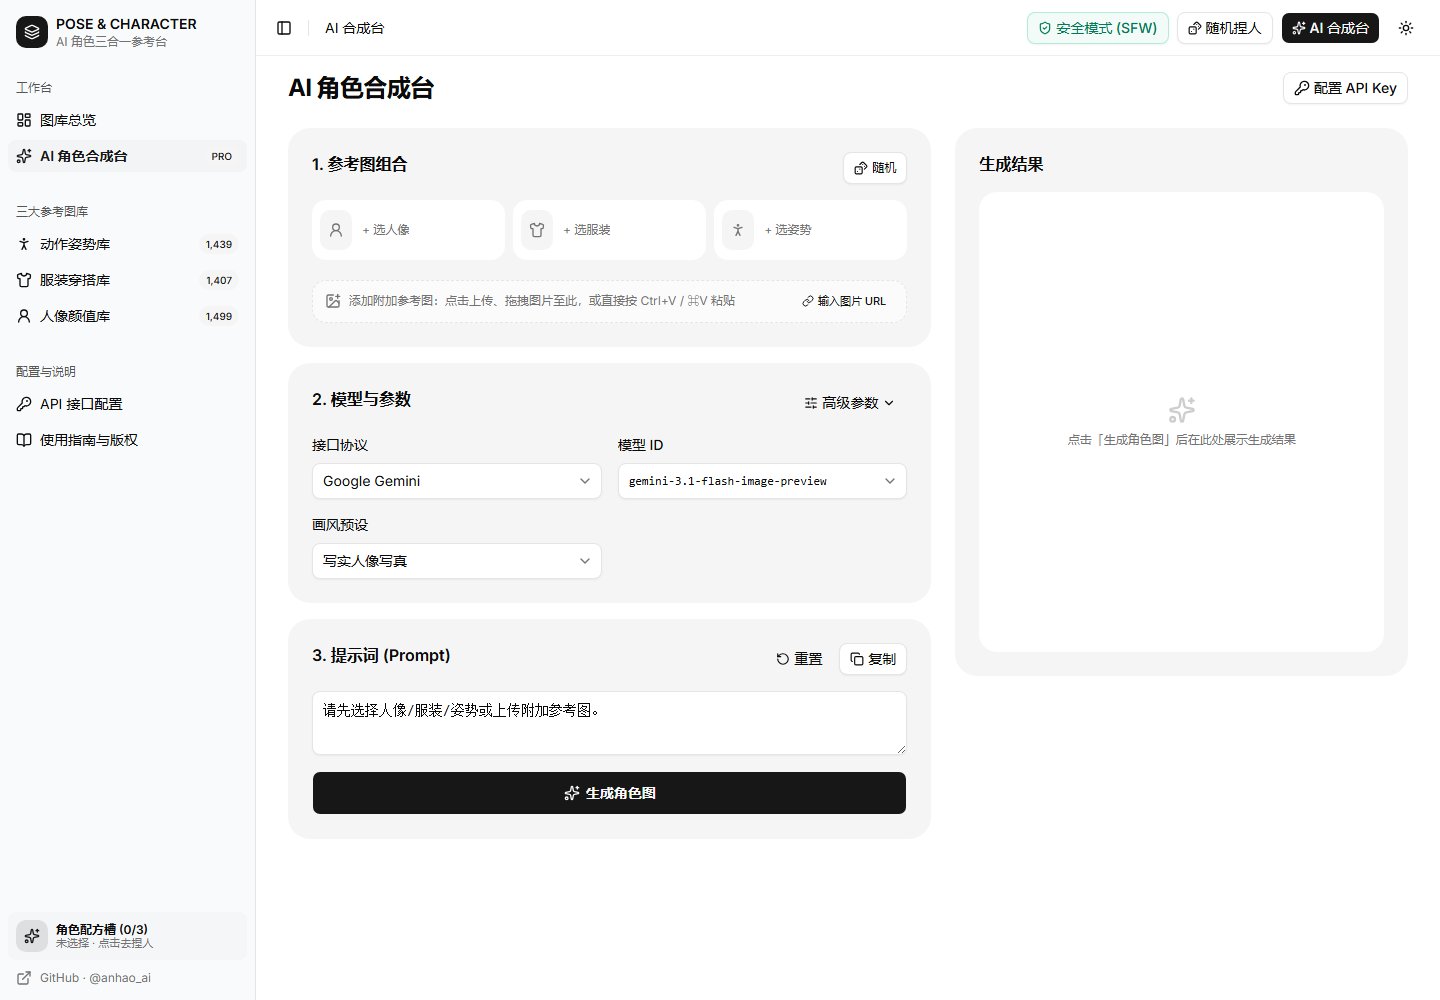This screenshot has height=1000, width=1440.
Task: Click the shirt icon in 选服装 slot
Action: pyautogui.click(x=537, y=230)
